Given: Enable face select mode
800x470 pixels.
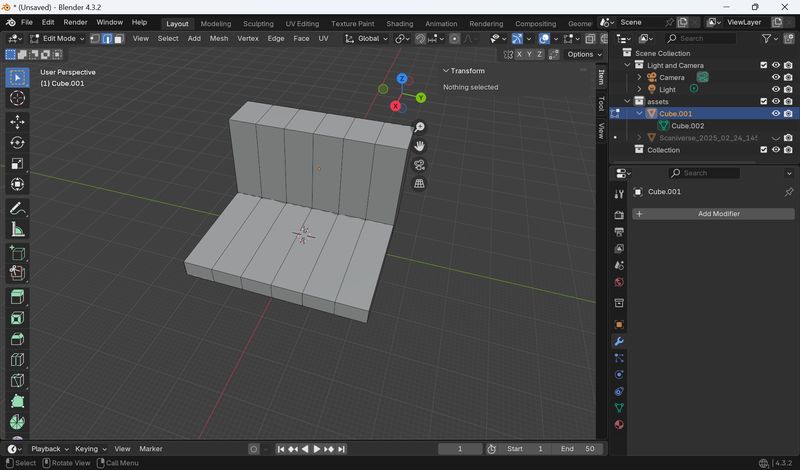Looking at the screenshot, I should tap(118, 39).
